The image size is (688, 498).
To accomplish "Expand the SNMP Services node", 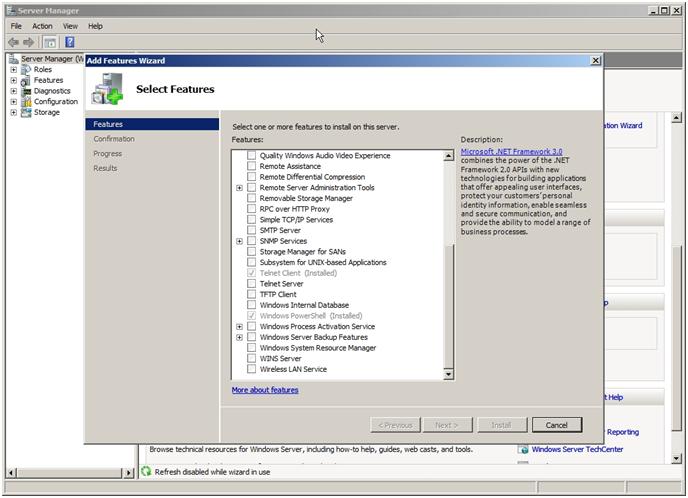I will (x=240, y=241).
